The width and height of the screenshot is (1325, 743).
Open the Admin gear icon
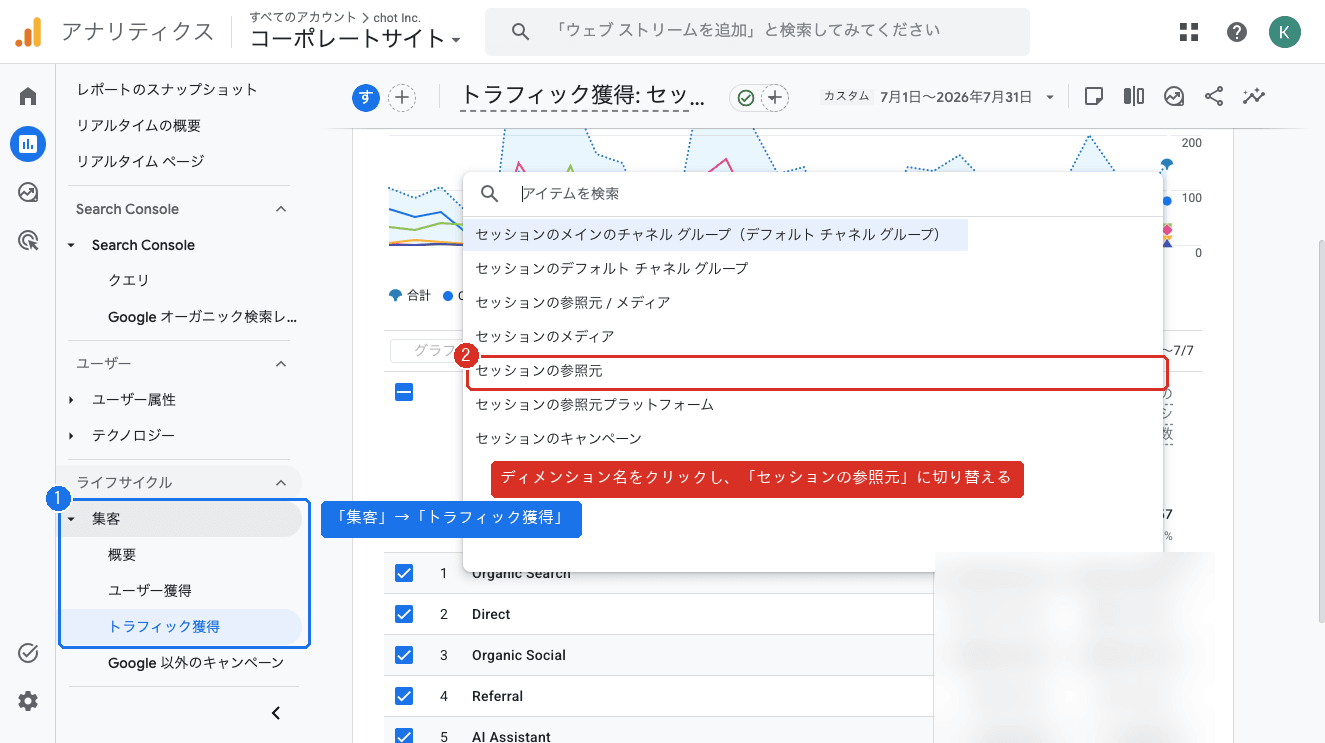28,701
